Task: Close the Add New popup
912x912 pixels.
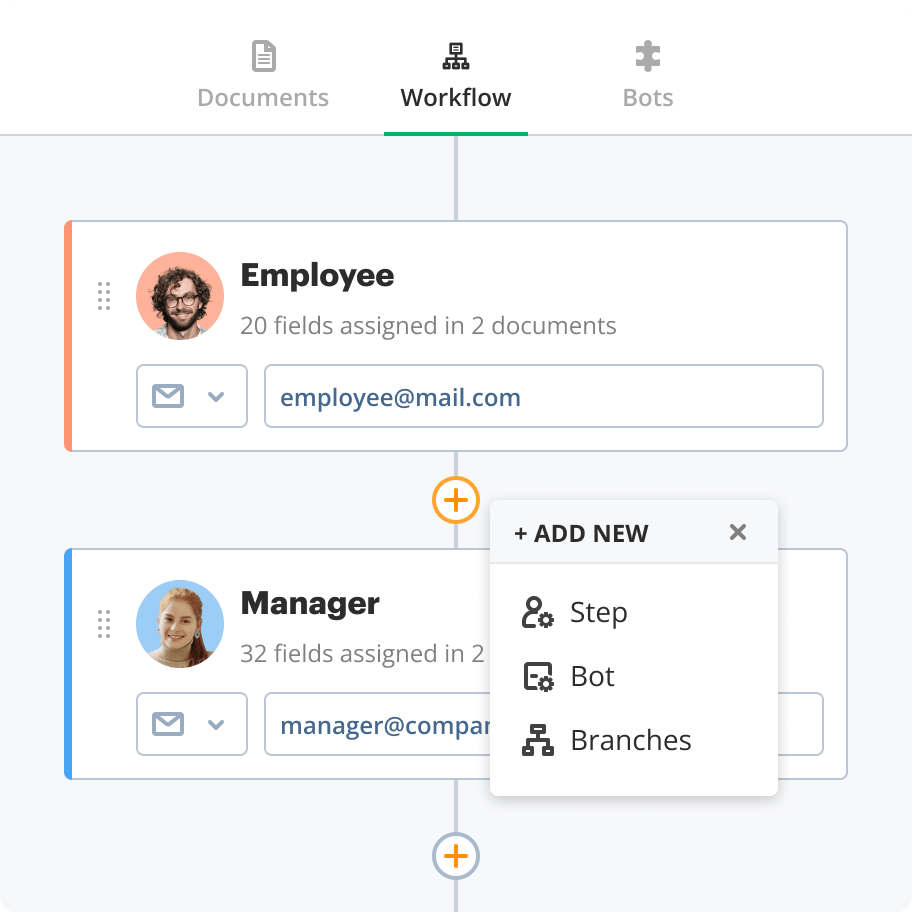Action: 738,532
